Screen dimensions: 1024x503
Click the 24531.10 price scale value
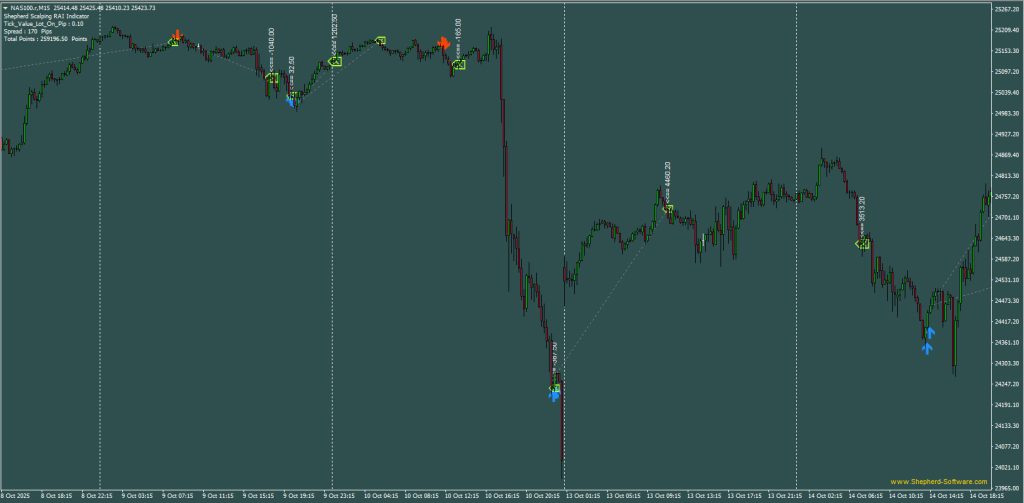pyautogui.click(x=1006, y=280)
